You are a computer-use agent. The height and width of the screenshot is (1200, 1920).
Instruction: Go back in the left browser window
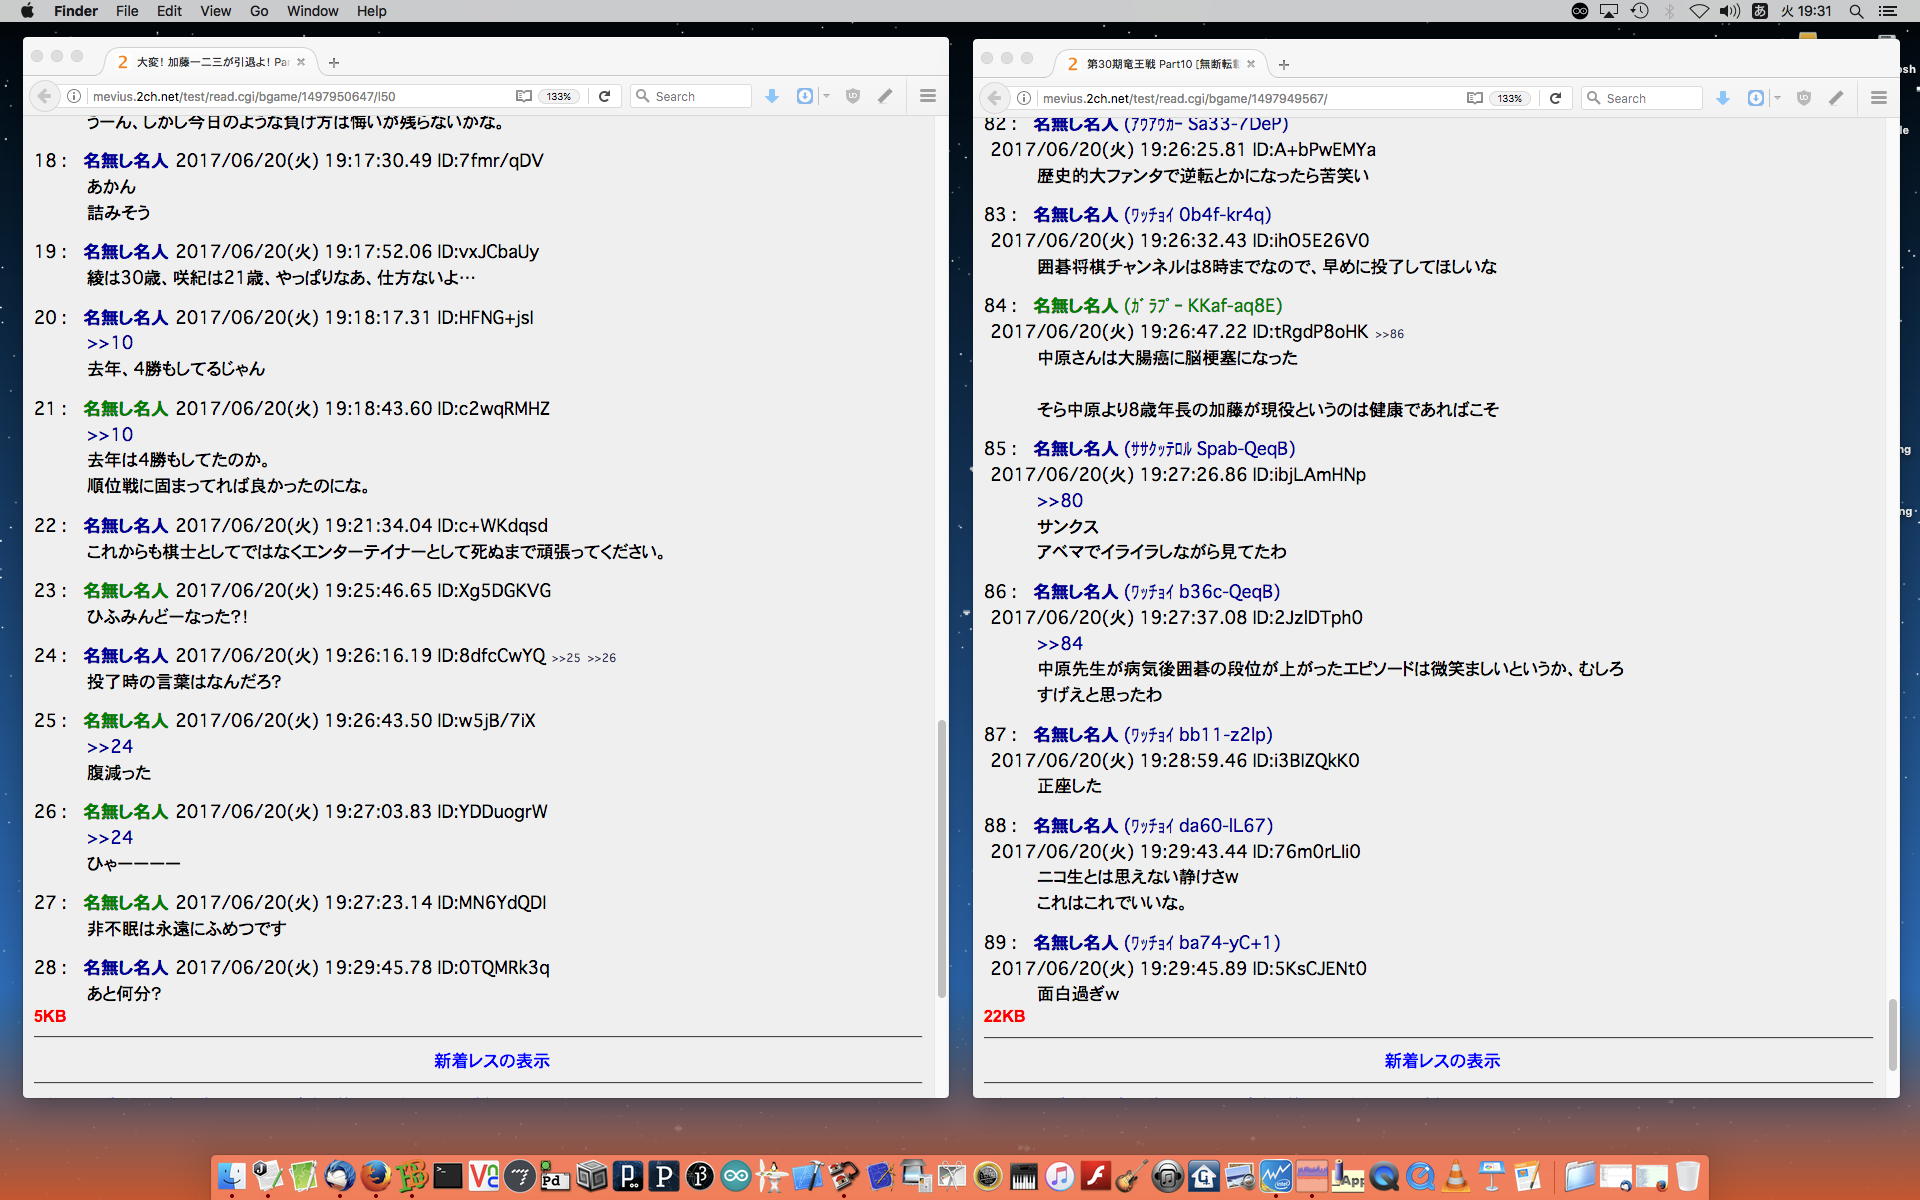point(44,96)
